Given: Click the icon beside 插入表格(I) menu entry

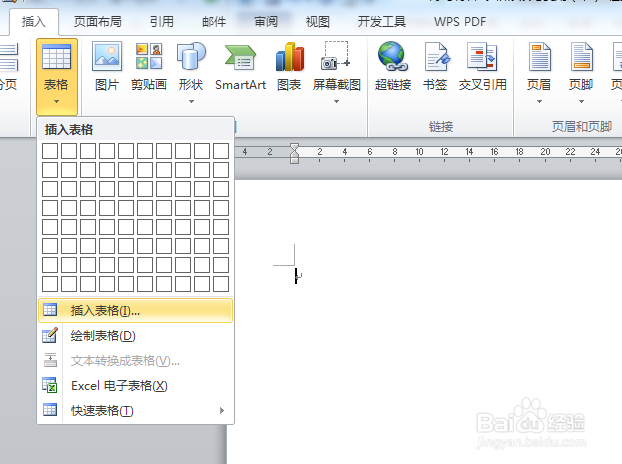Looking at the screenshot, I should [x=50, y=310].
